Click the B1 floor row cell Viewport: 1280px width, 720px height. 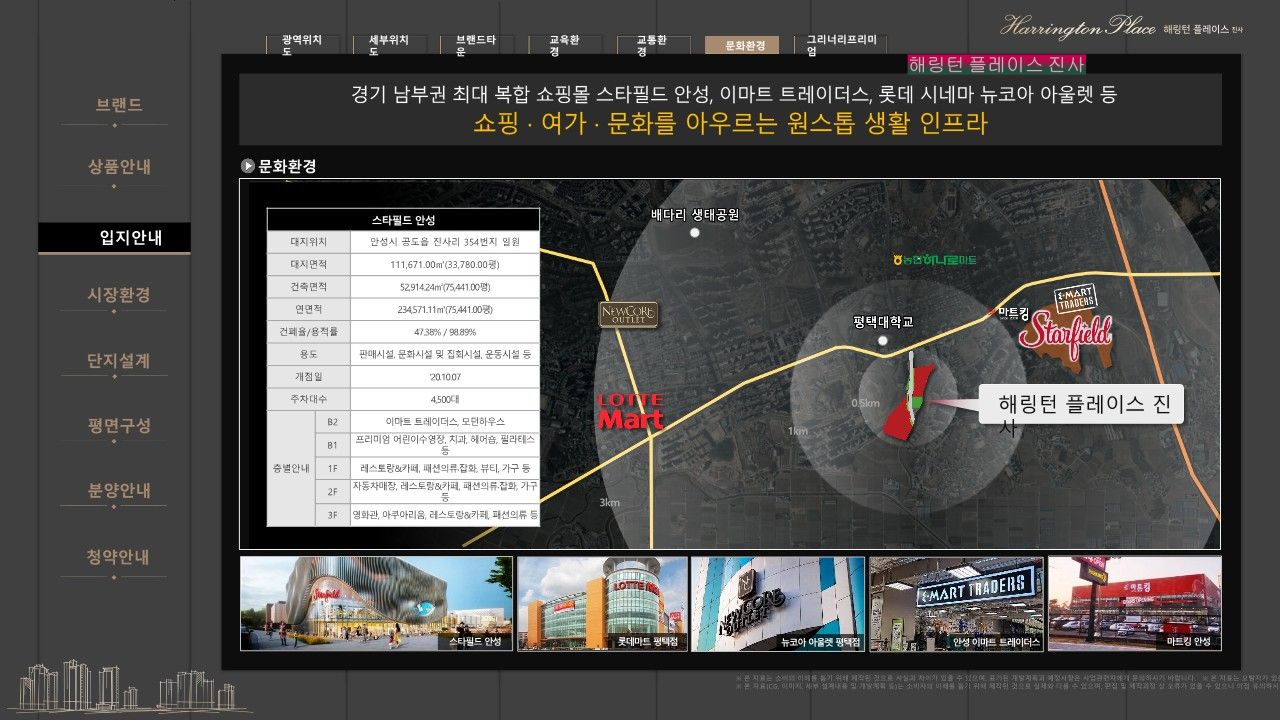(x=332, y=445)
